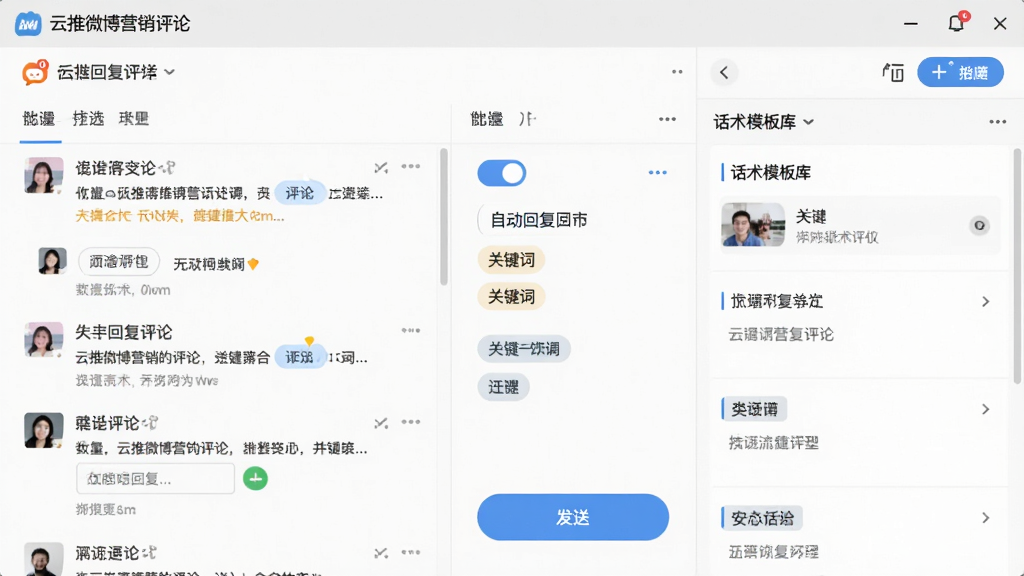Open the 话术模板库 dropdown
Viewport: 1024px width, 576px height.
(808, 122)
